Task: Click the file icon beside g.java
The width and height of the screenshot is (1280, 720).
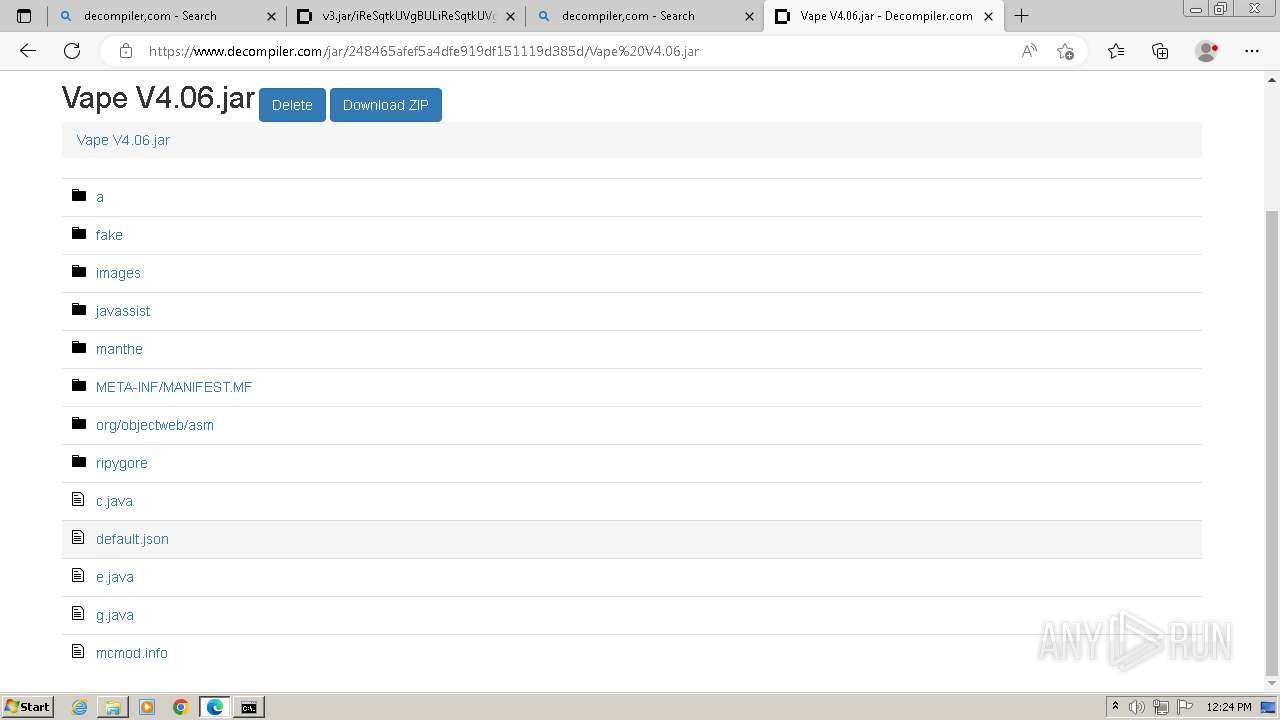Action: coord(79,613)
